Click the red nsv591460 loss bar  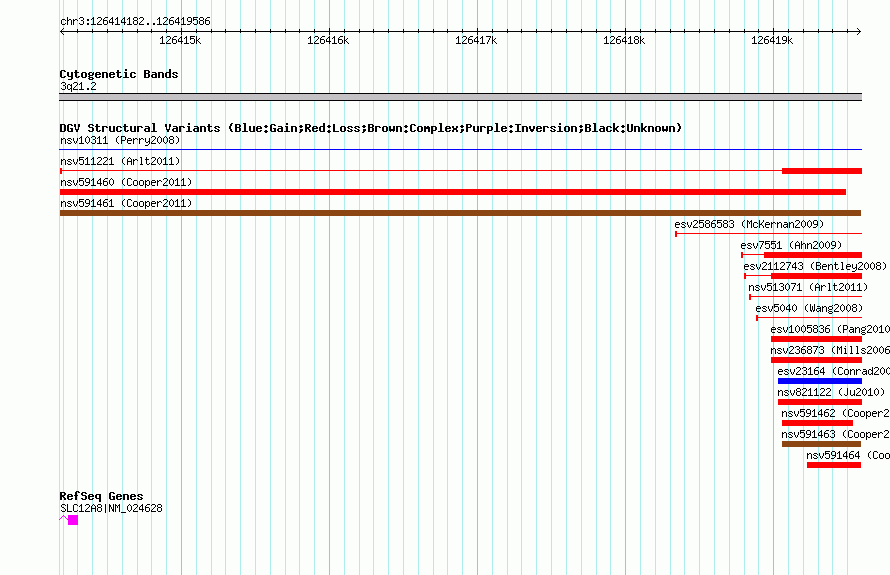(x=453, y=192)
